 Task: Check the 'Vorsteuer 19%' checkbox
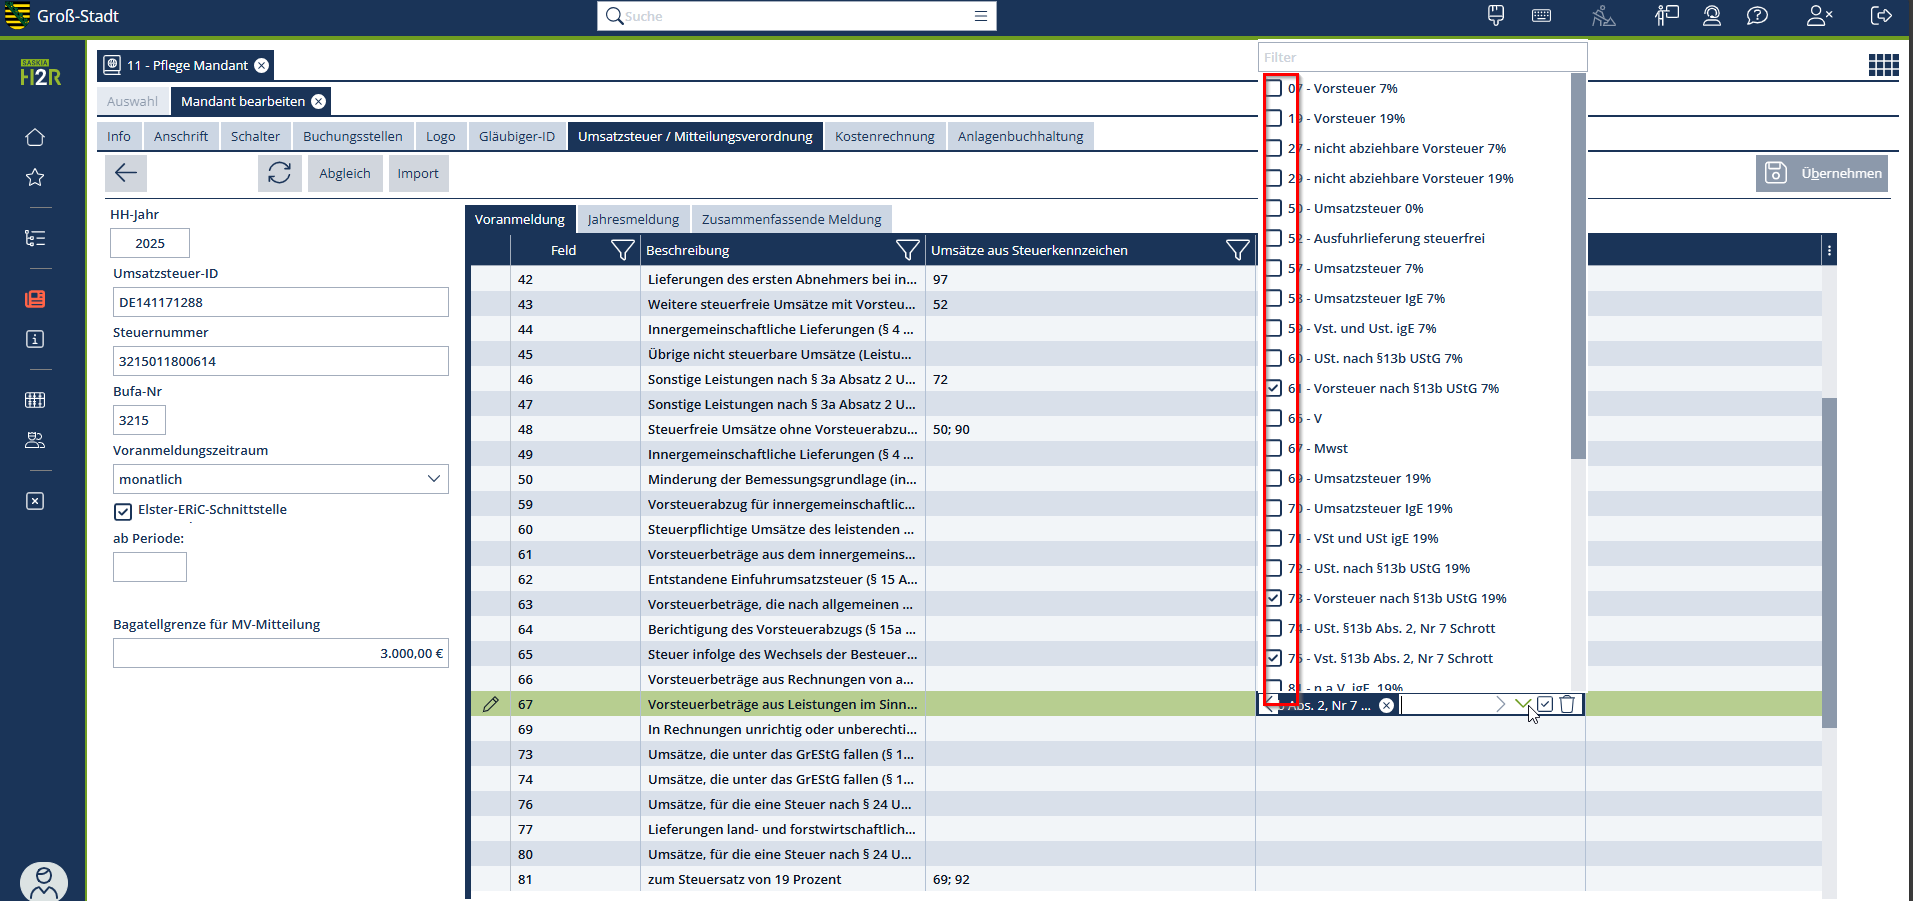click(1274, 118)
